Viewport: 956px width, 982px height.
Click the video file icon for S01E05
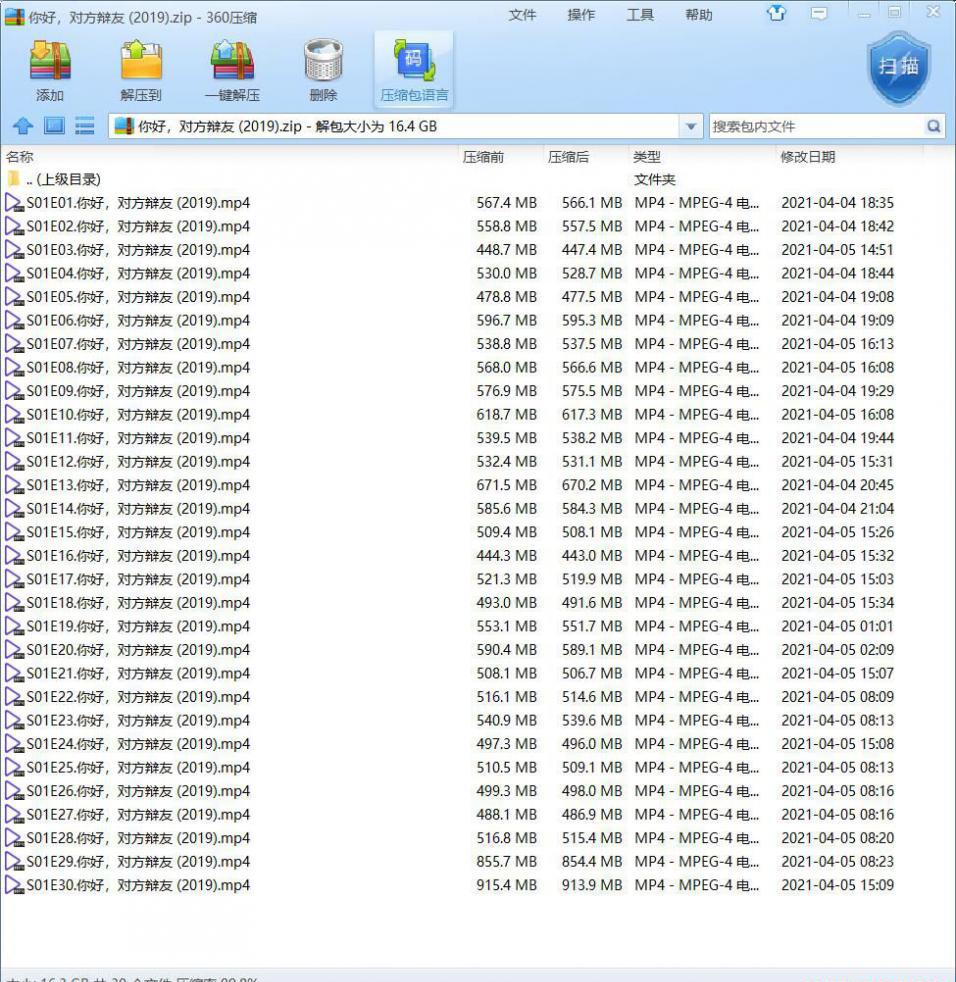tap(14, 297)
